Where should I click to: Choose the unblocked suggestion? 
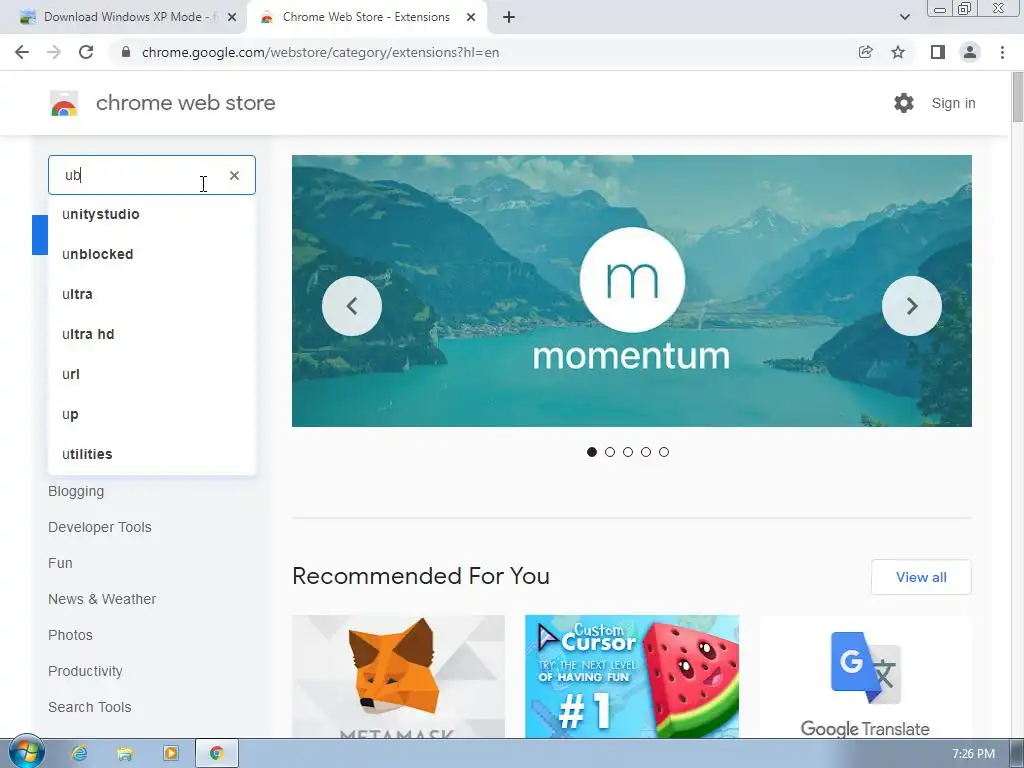[x=152, y=254]
